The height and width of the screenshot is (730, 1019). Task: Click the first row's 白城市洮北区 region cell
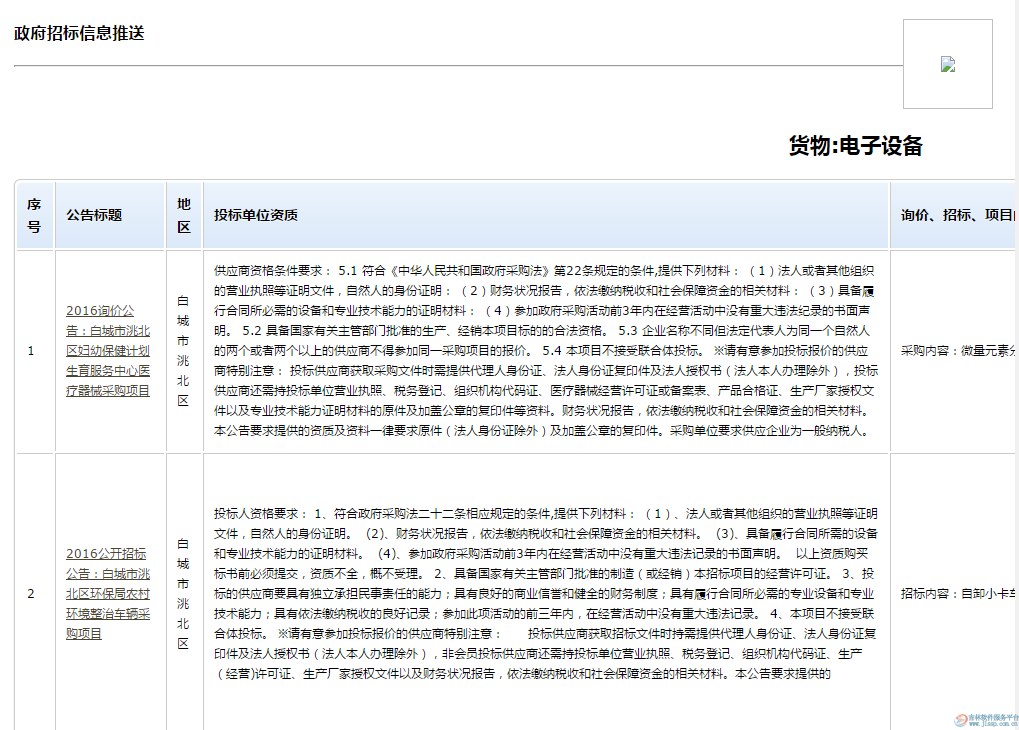tap(183, 351)
